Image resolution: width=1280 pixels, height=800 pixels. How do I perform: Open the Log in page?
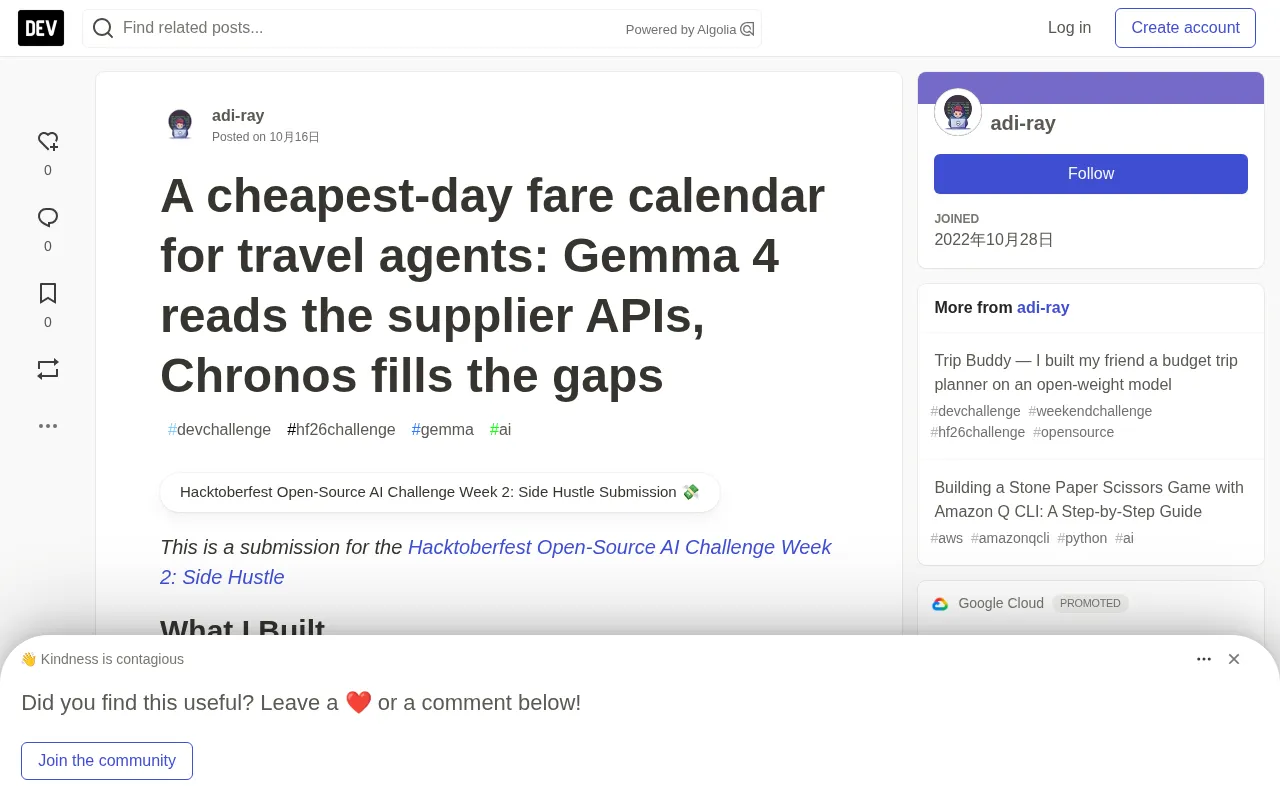1069,28
